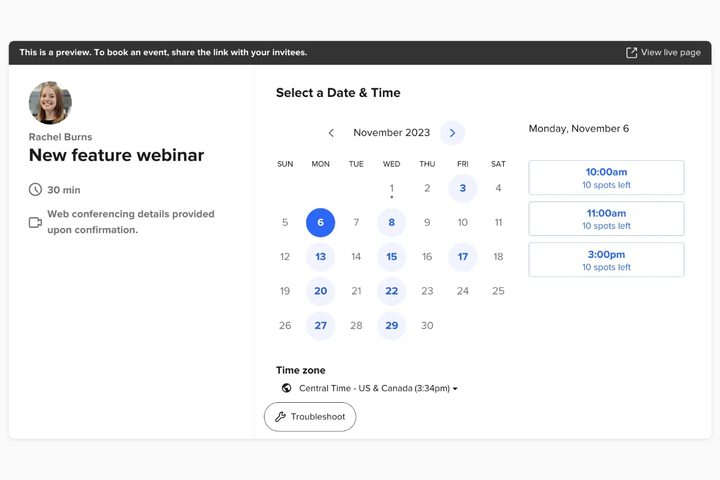Pick November 13 as the date
The height and width of the screenshot is (480, 720).
tap(321, 257)
